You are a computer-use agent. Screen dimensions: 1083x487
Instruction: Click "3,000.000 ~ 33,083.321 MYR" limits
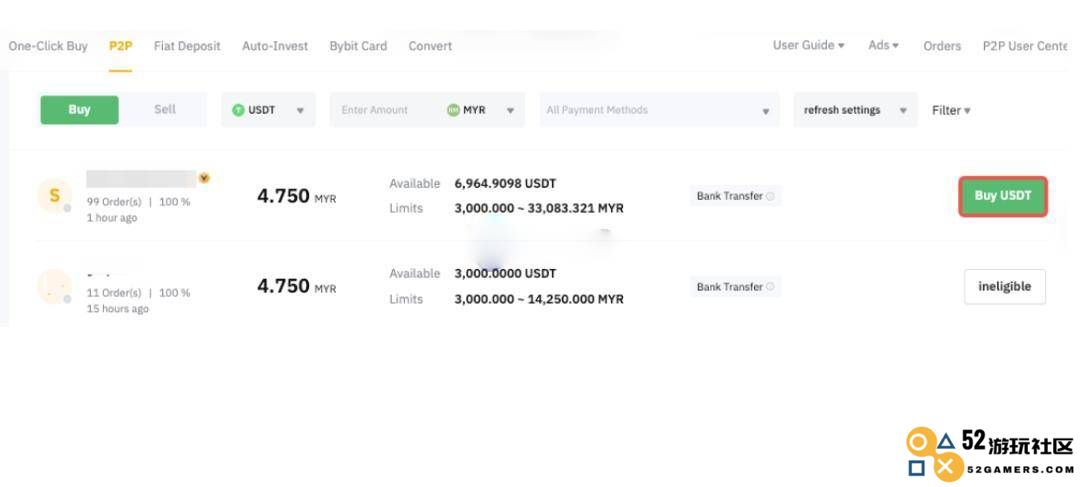539,208
